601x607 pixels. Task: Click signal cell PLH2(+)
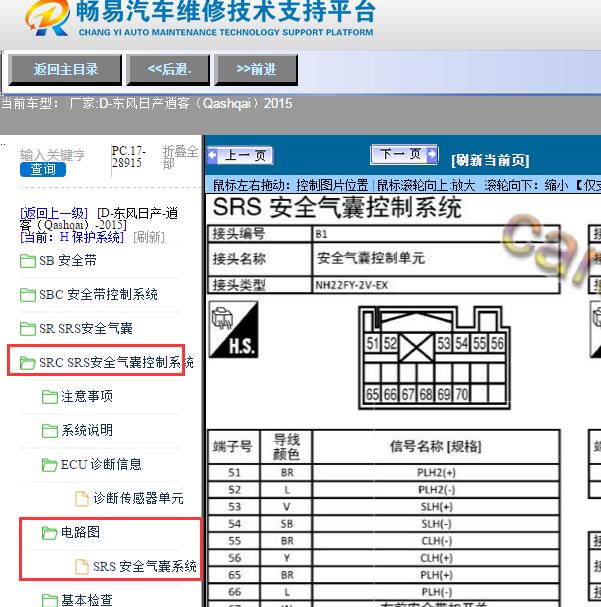436,473
